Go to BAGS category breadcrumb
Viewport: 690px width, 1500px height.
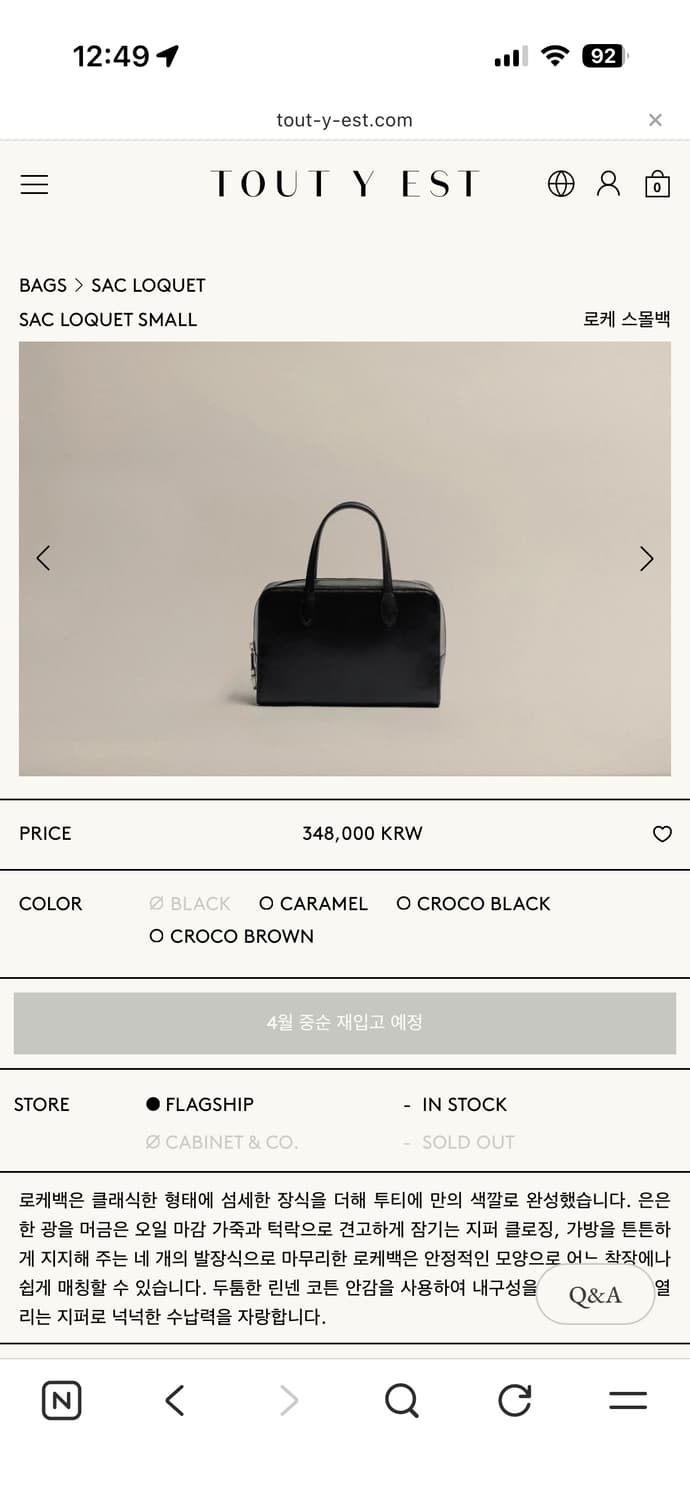tap(43, 286)
